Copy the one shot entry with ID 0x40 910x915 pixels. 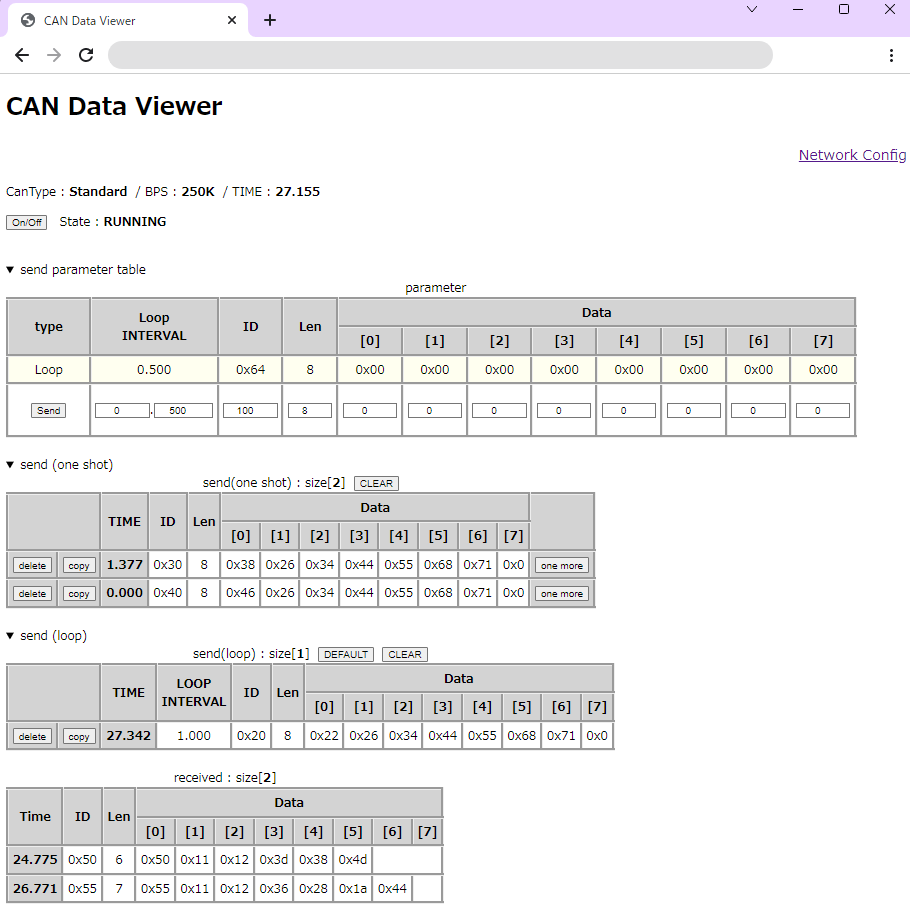(79, 593)
